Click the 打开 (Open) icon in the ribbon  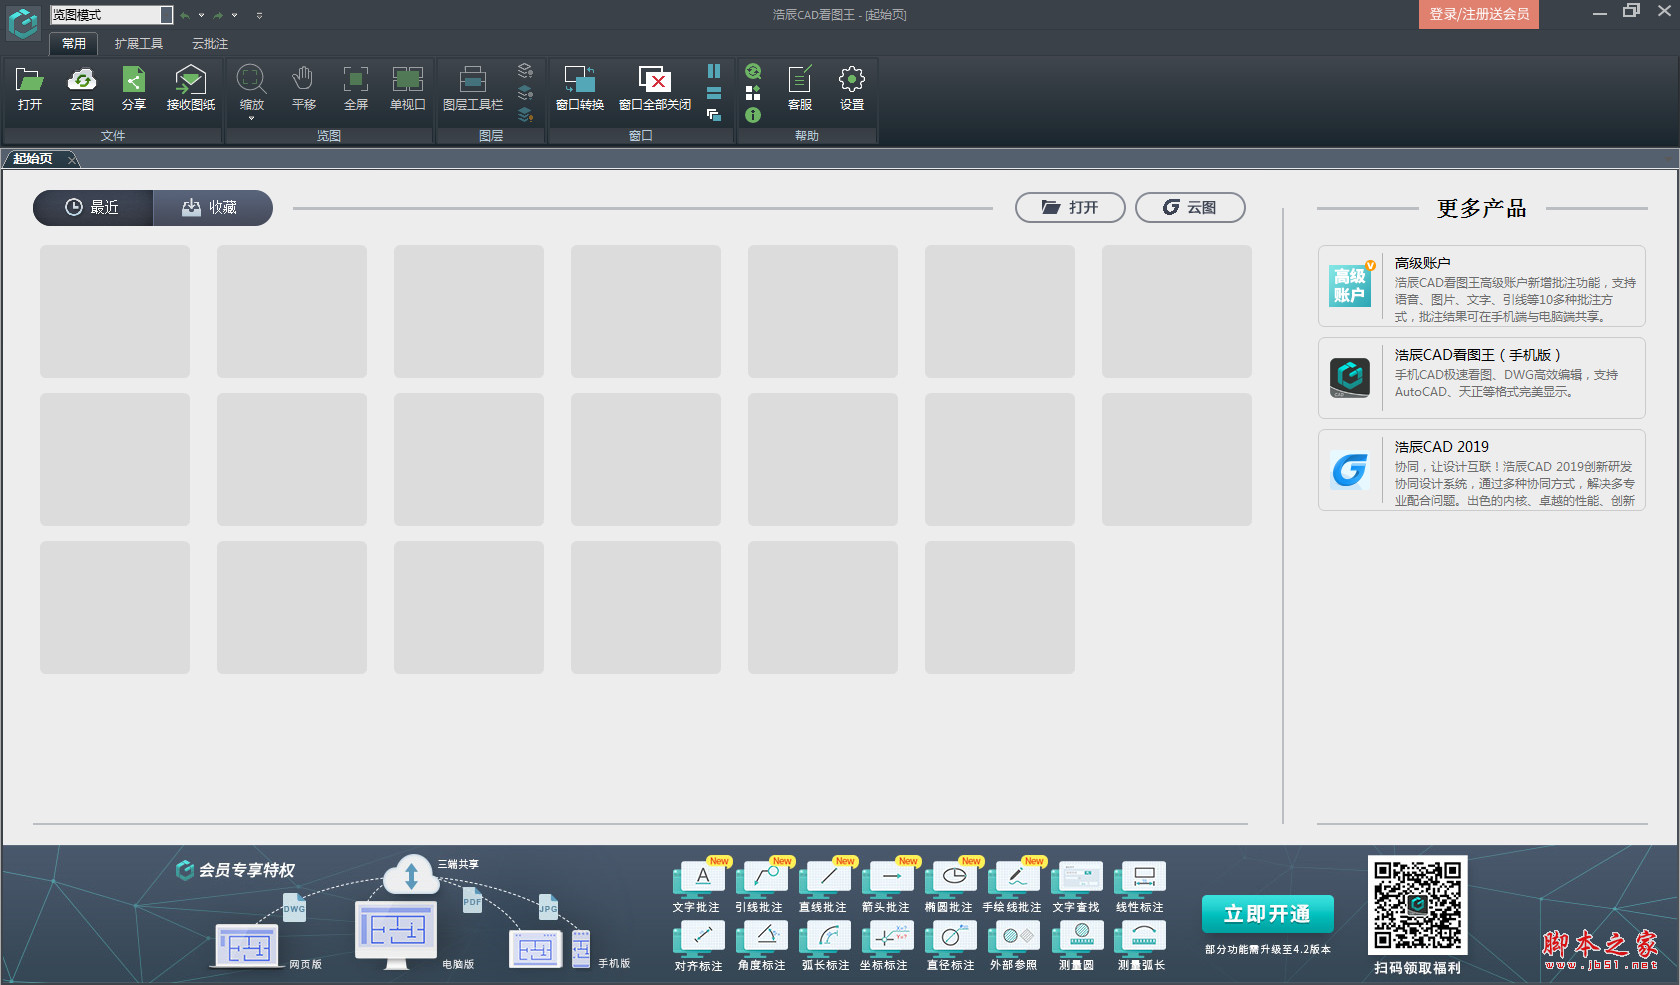point(30,88)
